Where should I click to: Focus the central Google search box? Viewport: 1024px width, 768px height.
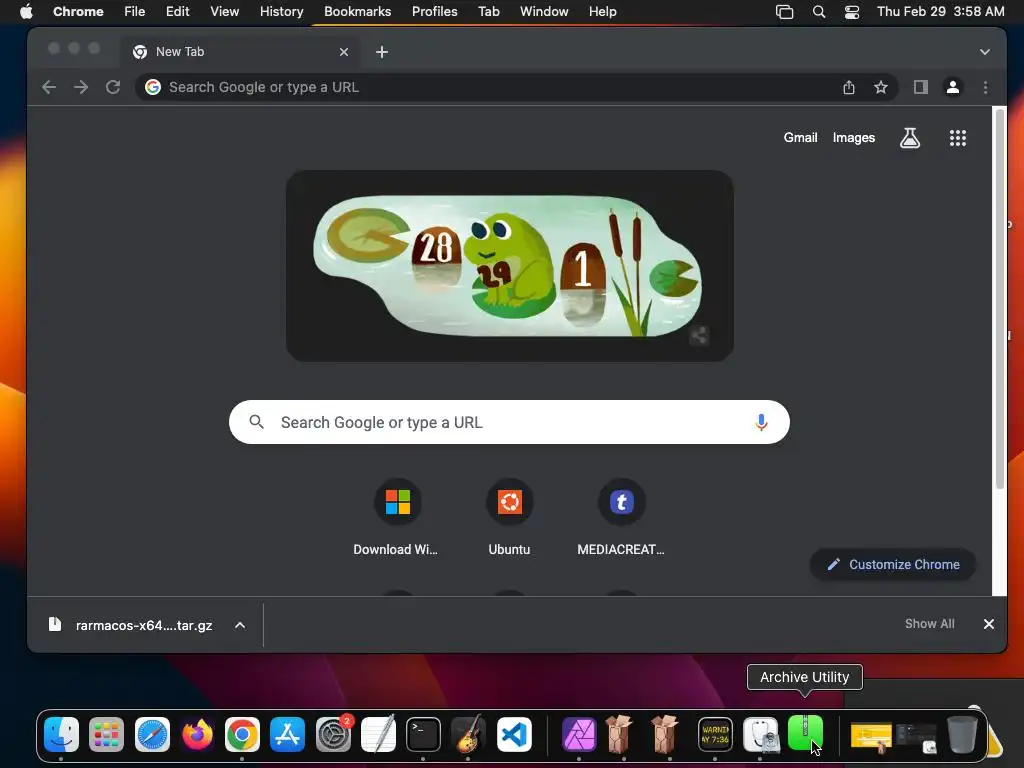[509, 422]
